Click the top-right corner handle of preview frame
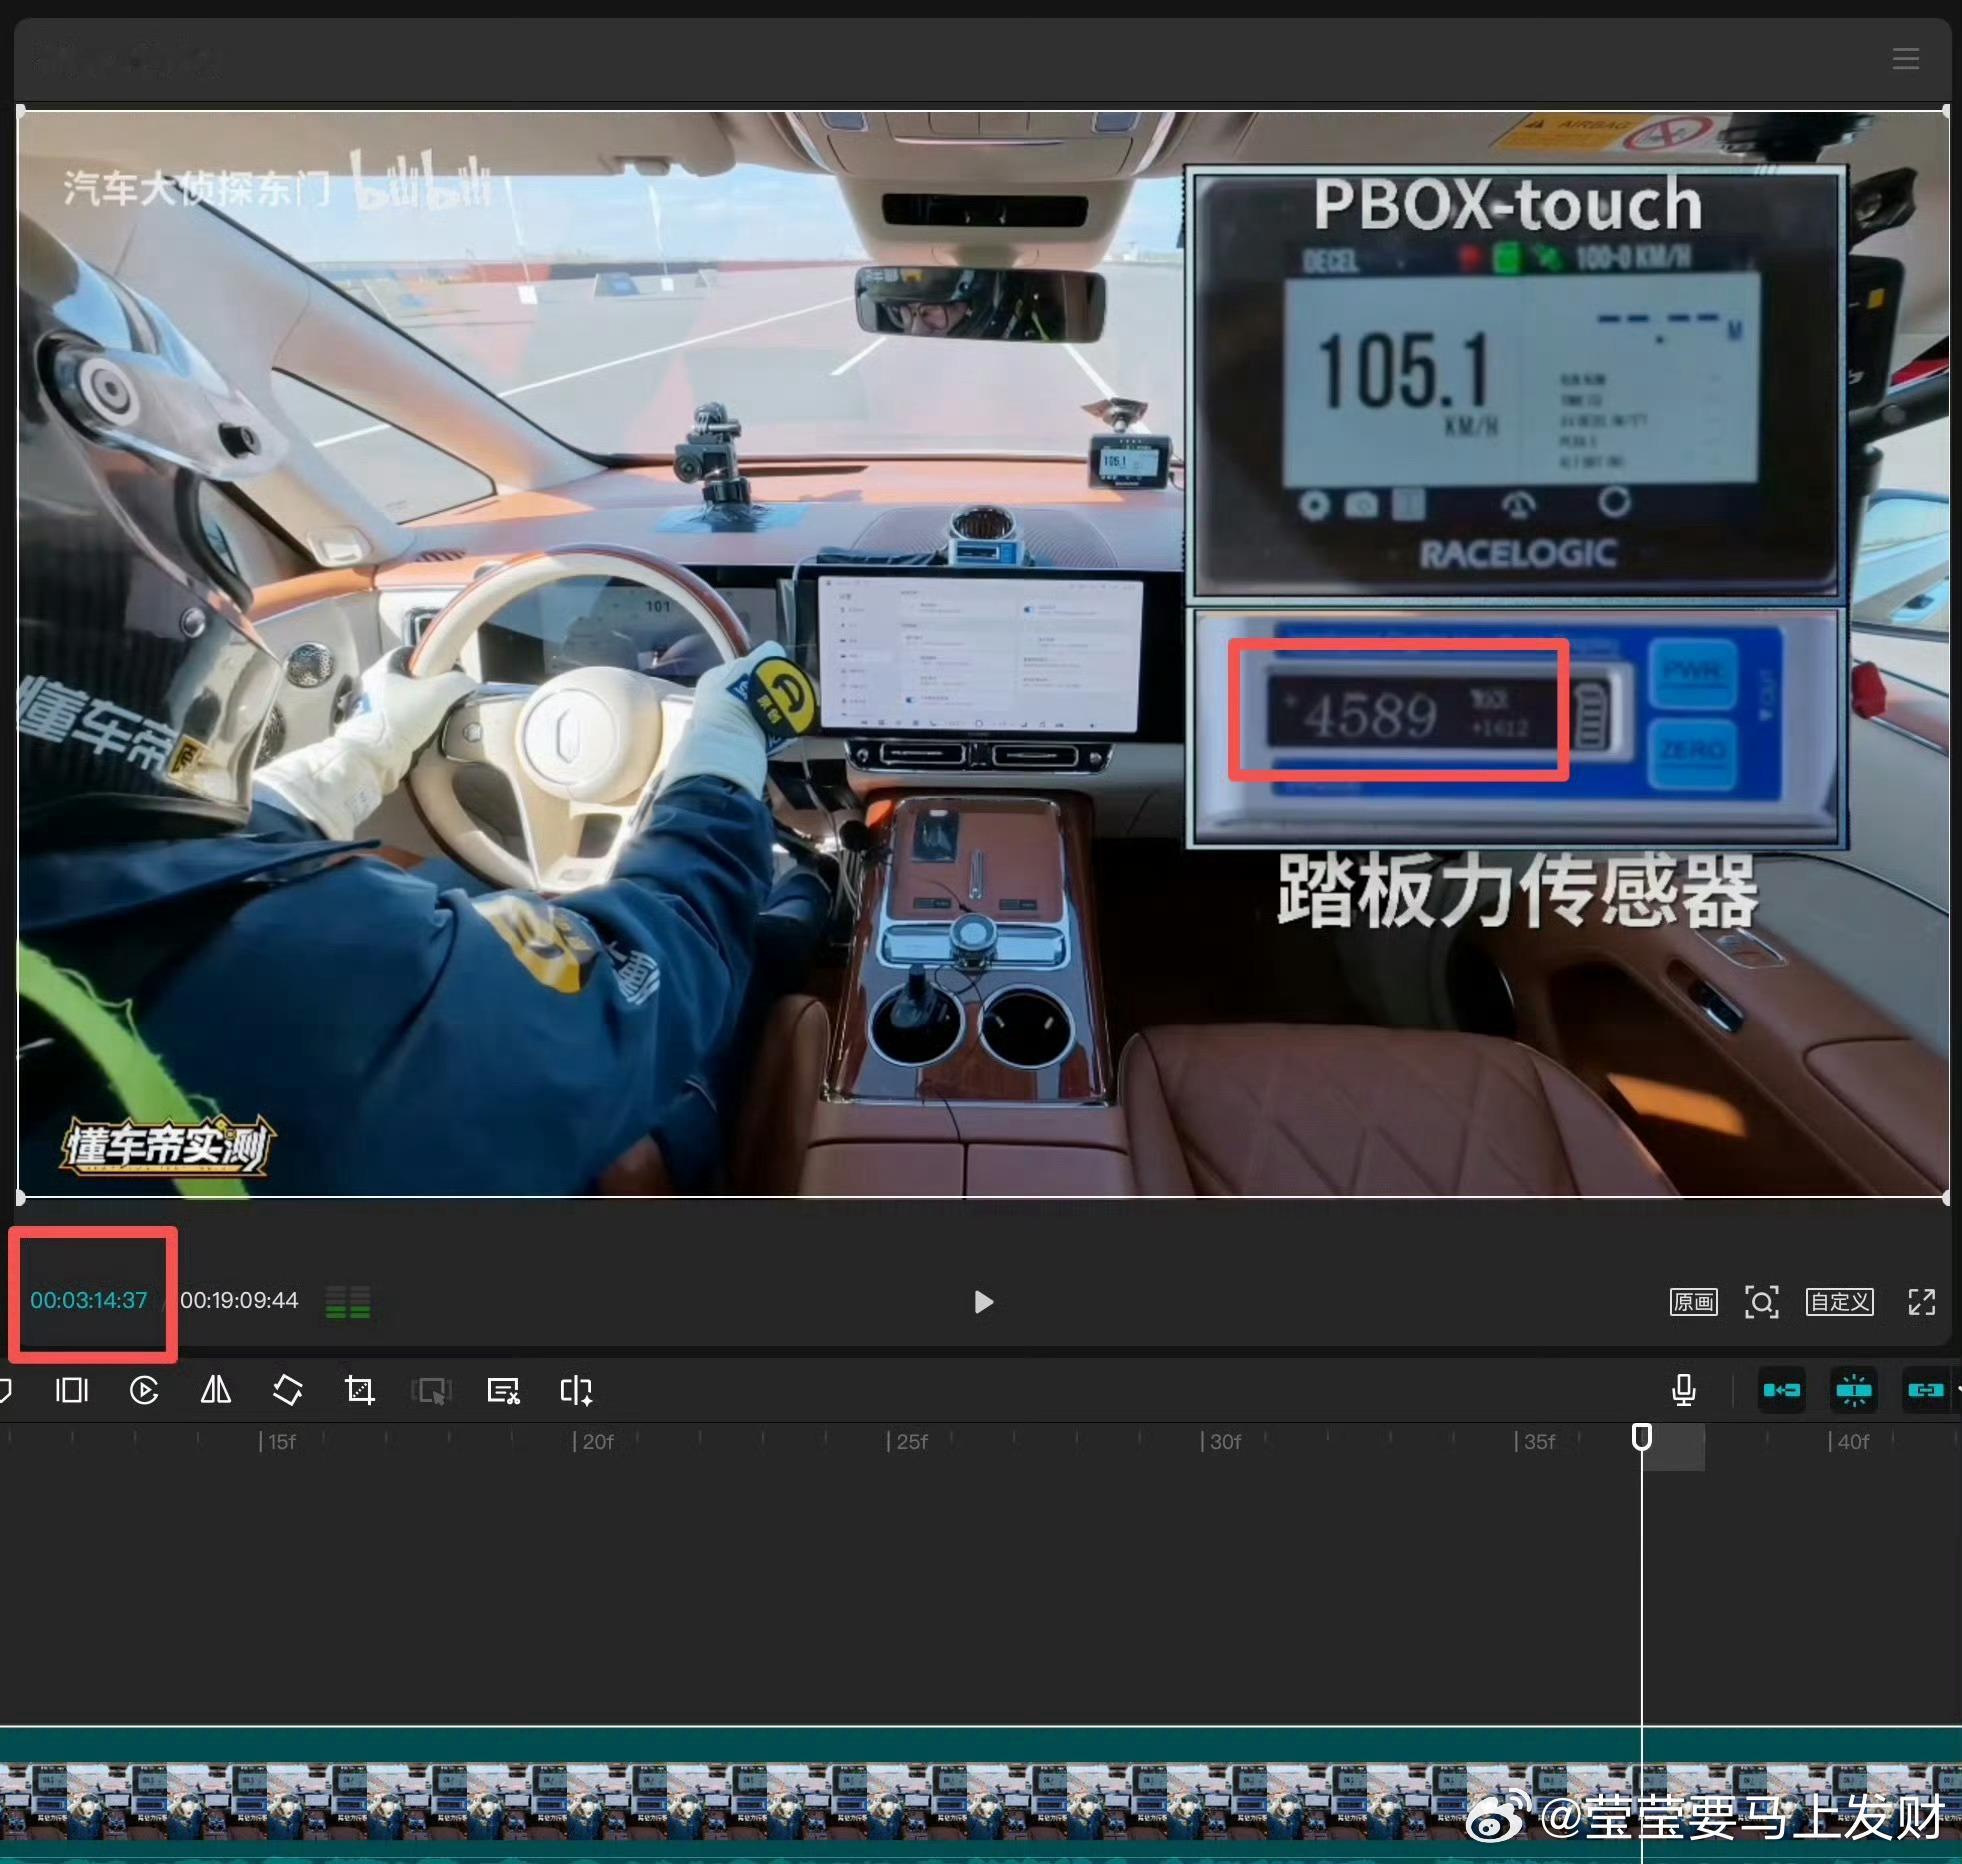 click(1947, 111)
